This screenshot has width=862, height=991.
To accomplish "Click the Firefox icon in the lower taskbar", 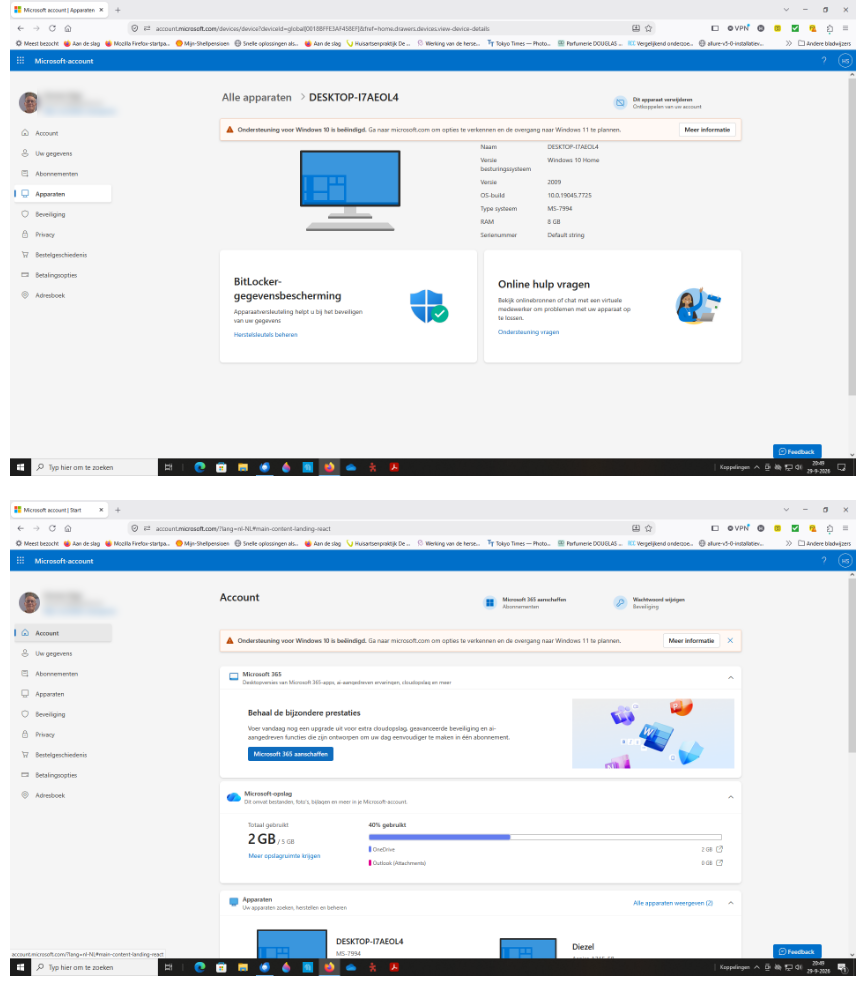I will coord(329,967).
